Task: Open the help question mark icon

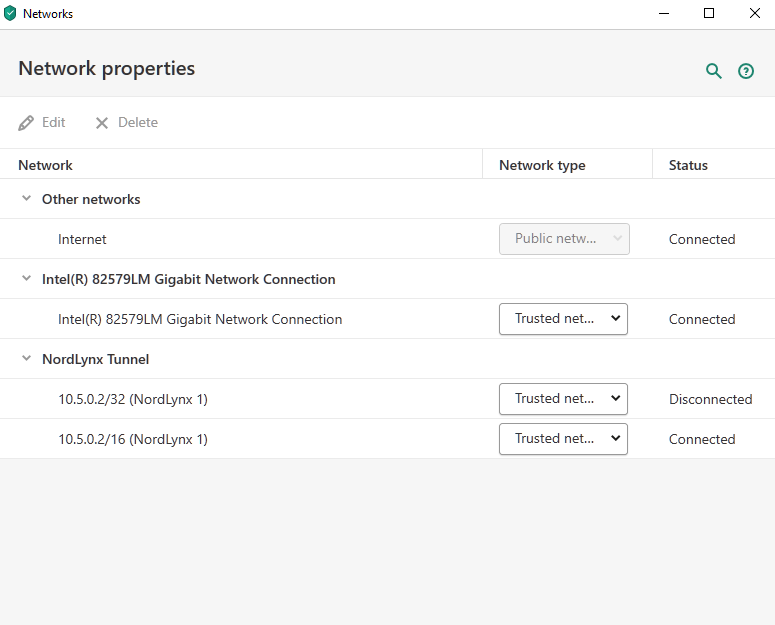Action: [x=746, y=71]
